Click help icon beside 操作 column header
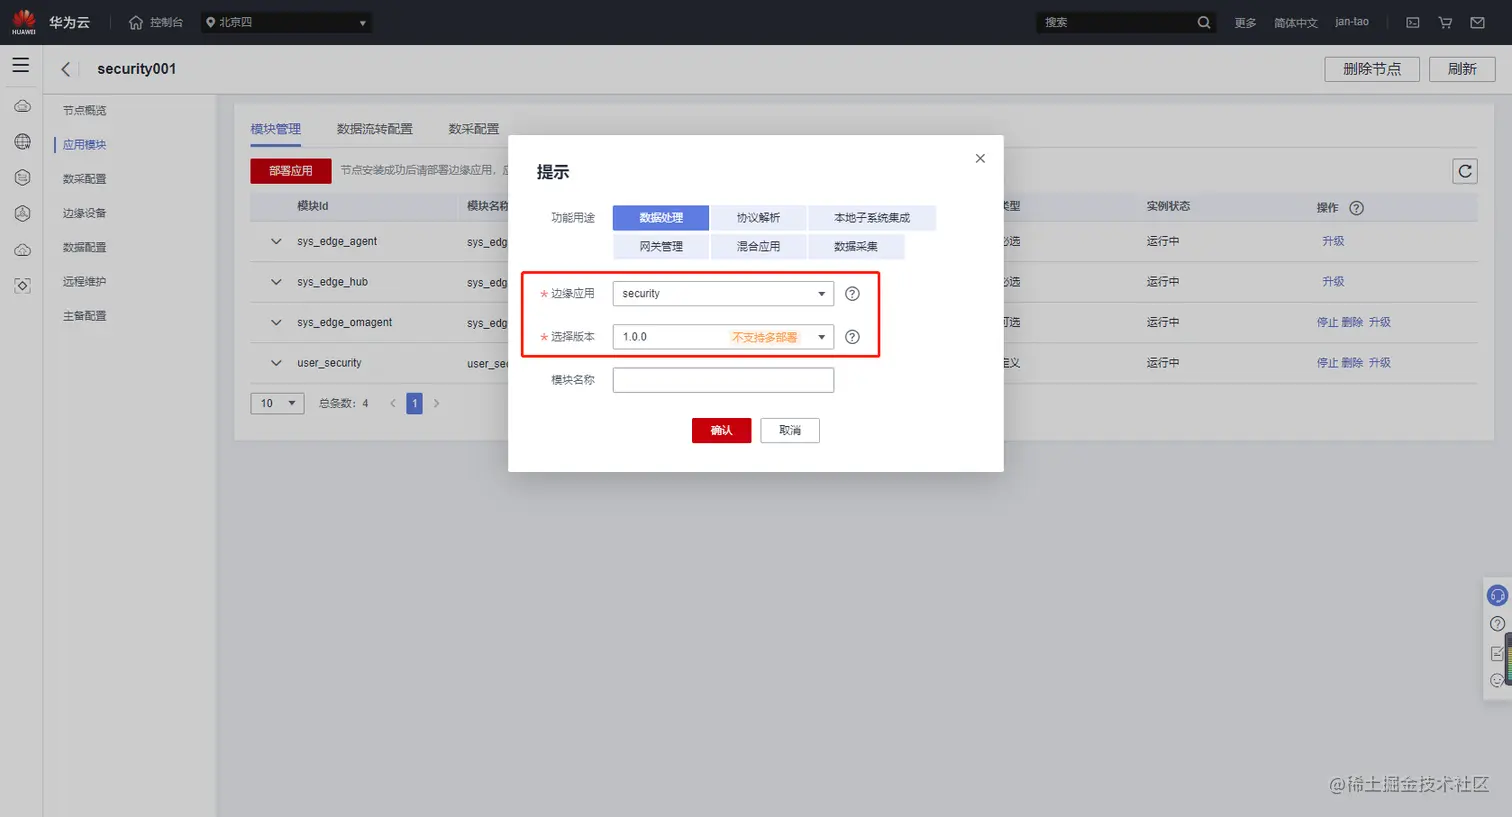The image size is (1512, 817). click(1356, 208)
